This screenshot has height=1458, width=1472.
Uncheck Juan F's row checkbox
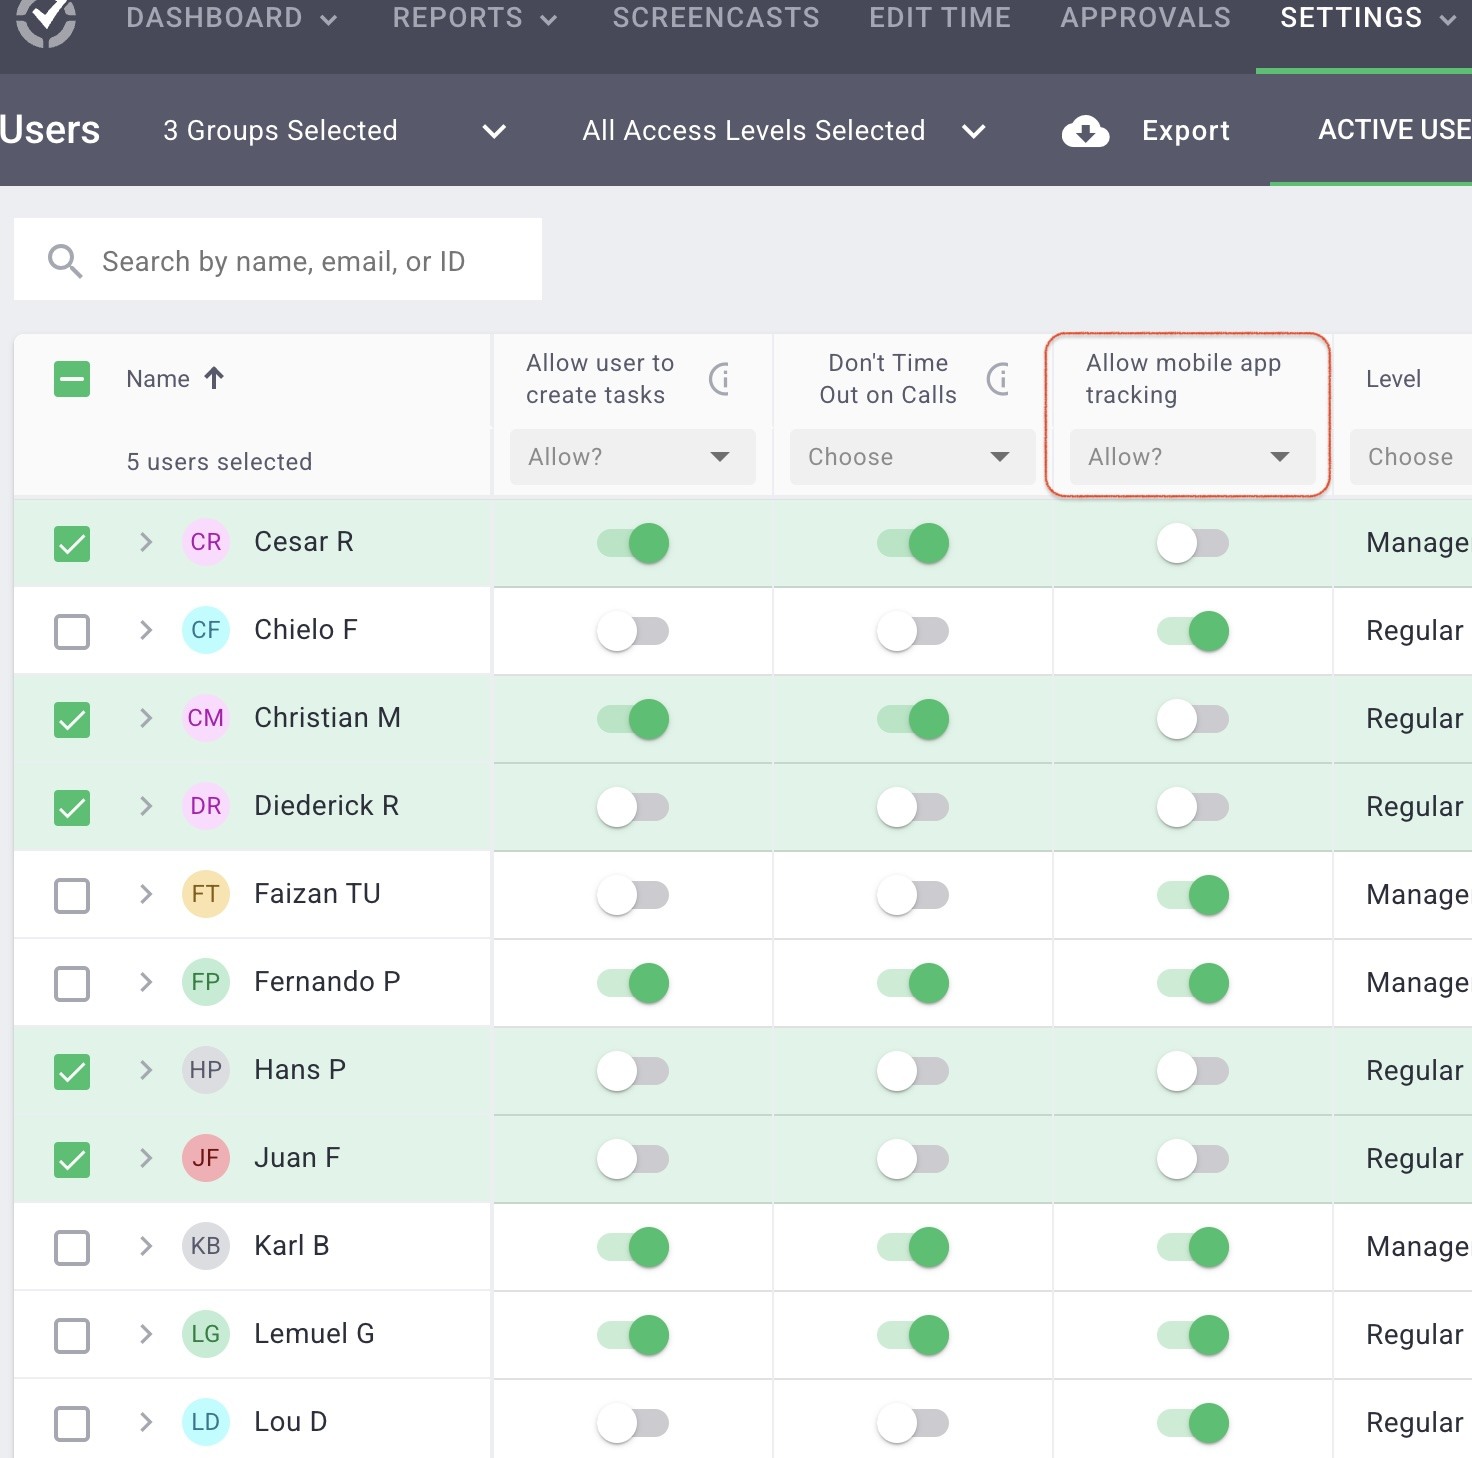(x=72, y=1159)
